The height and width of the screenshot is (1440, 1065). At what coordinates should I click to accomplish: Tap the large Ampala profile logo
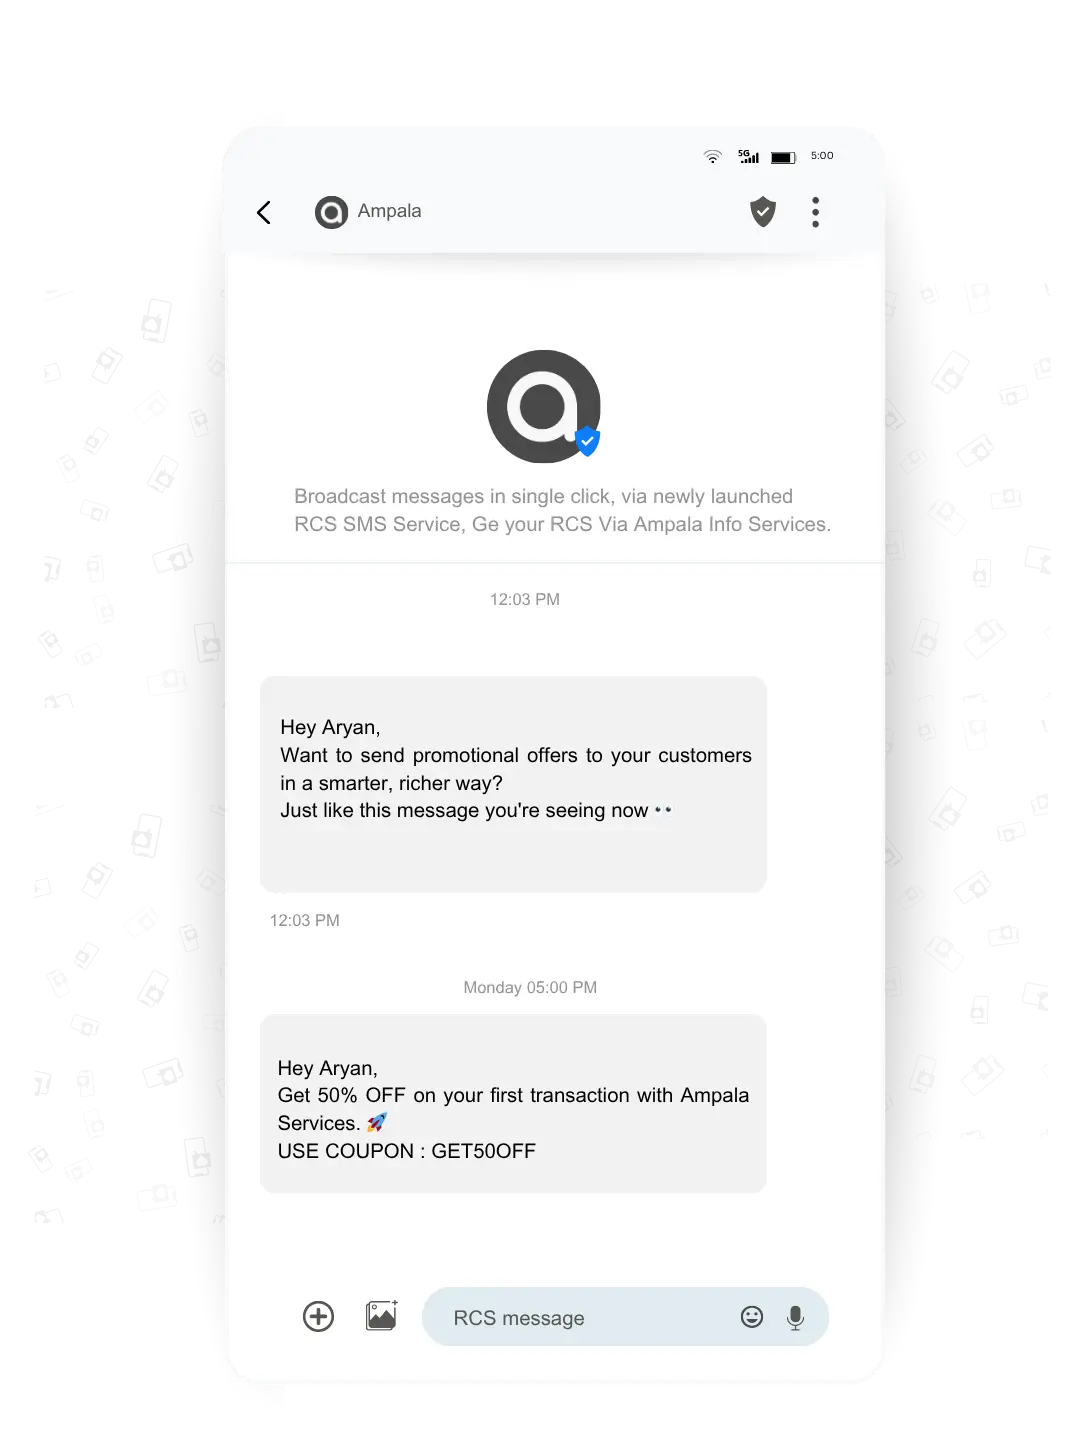click(544, 406)
